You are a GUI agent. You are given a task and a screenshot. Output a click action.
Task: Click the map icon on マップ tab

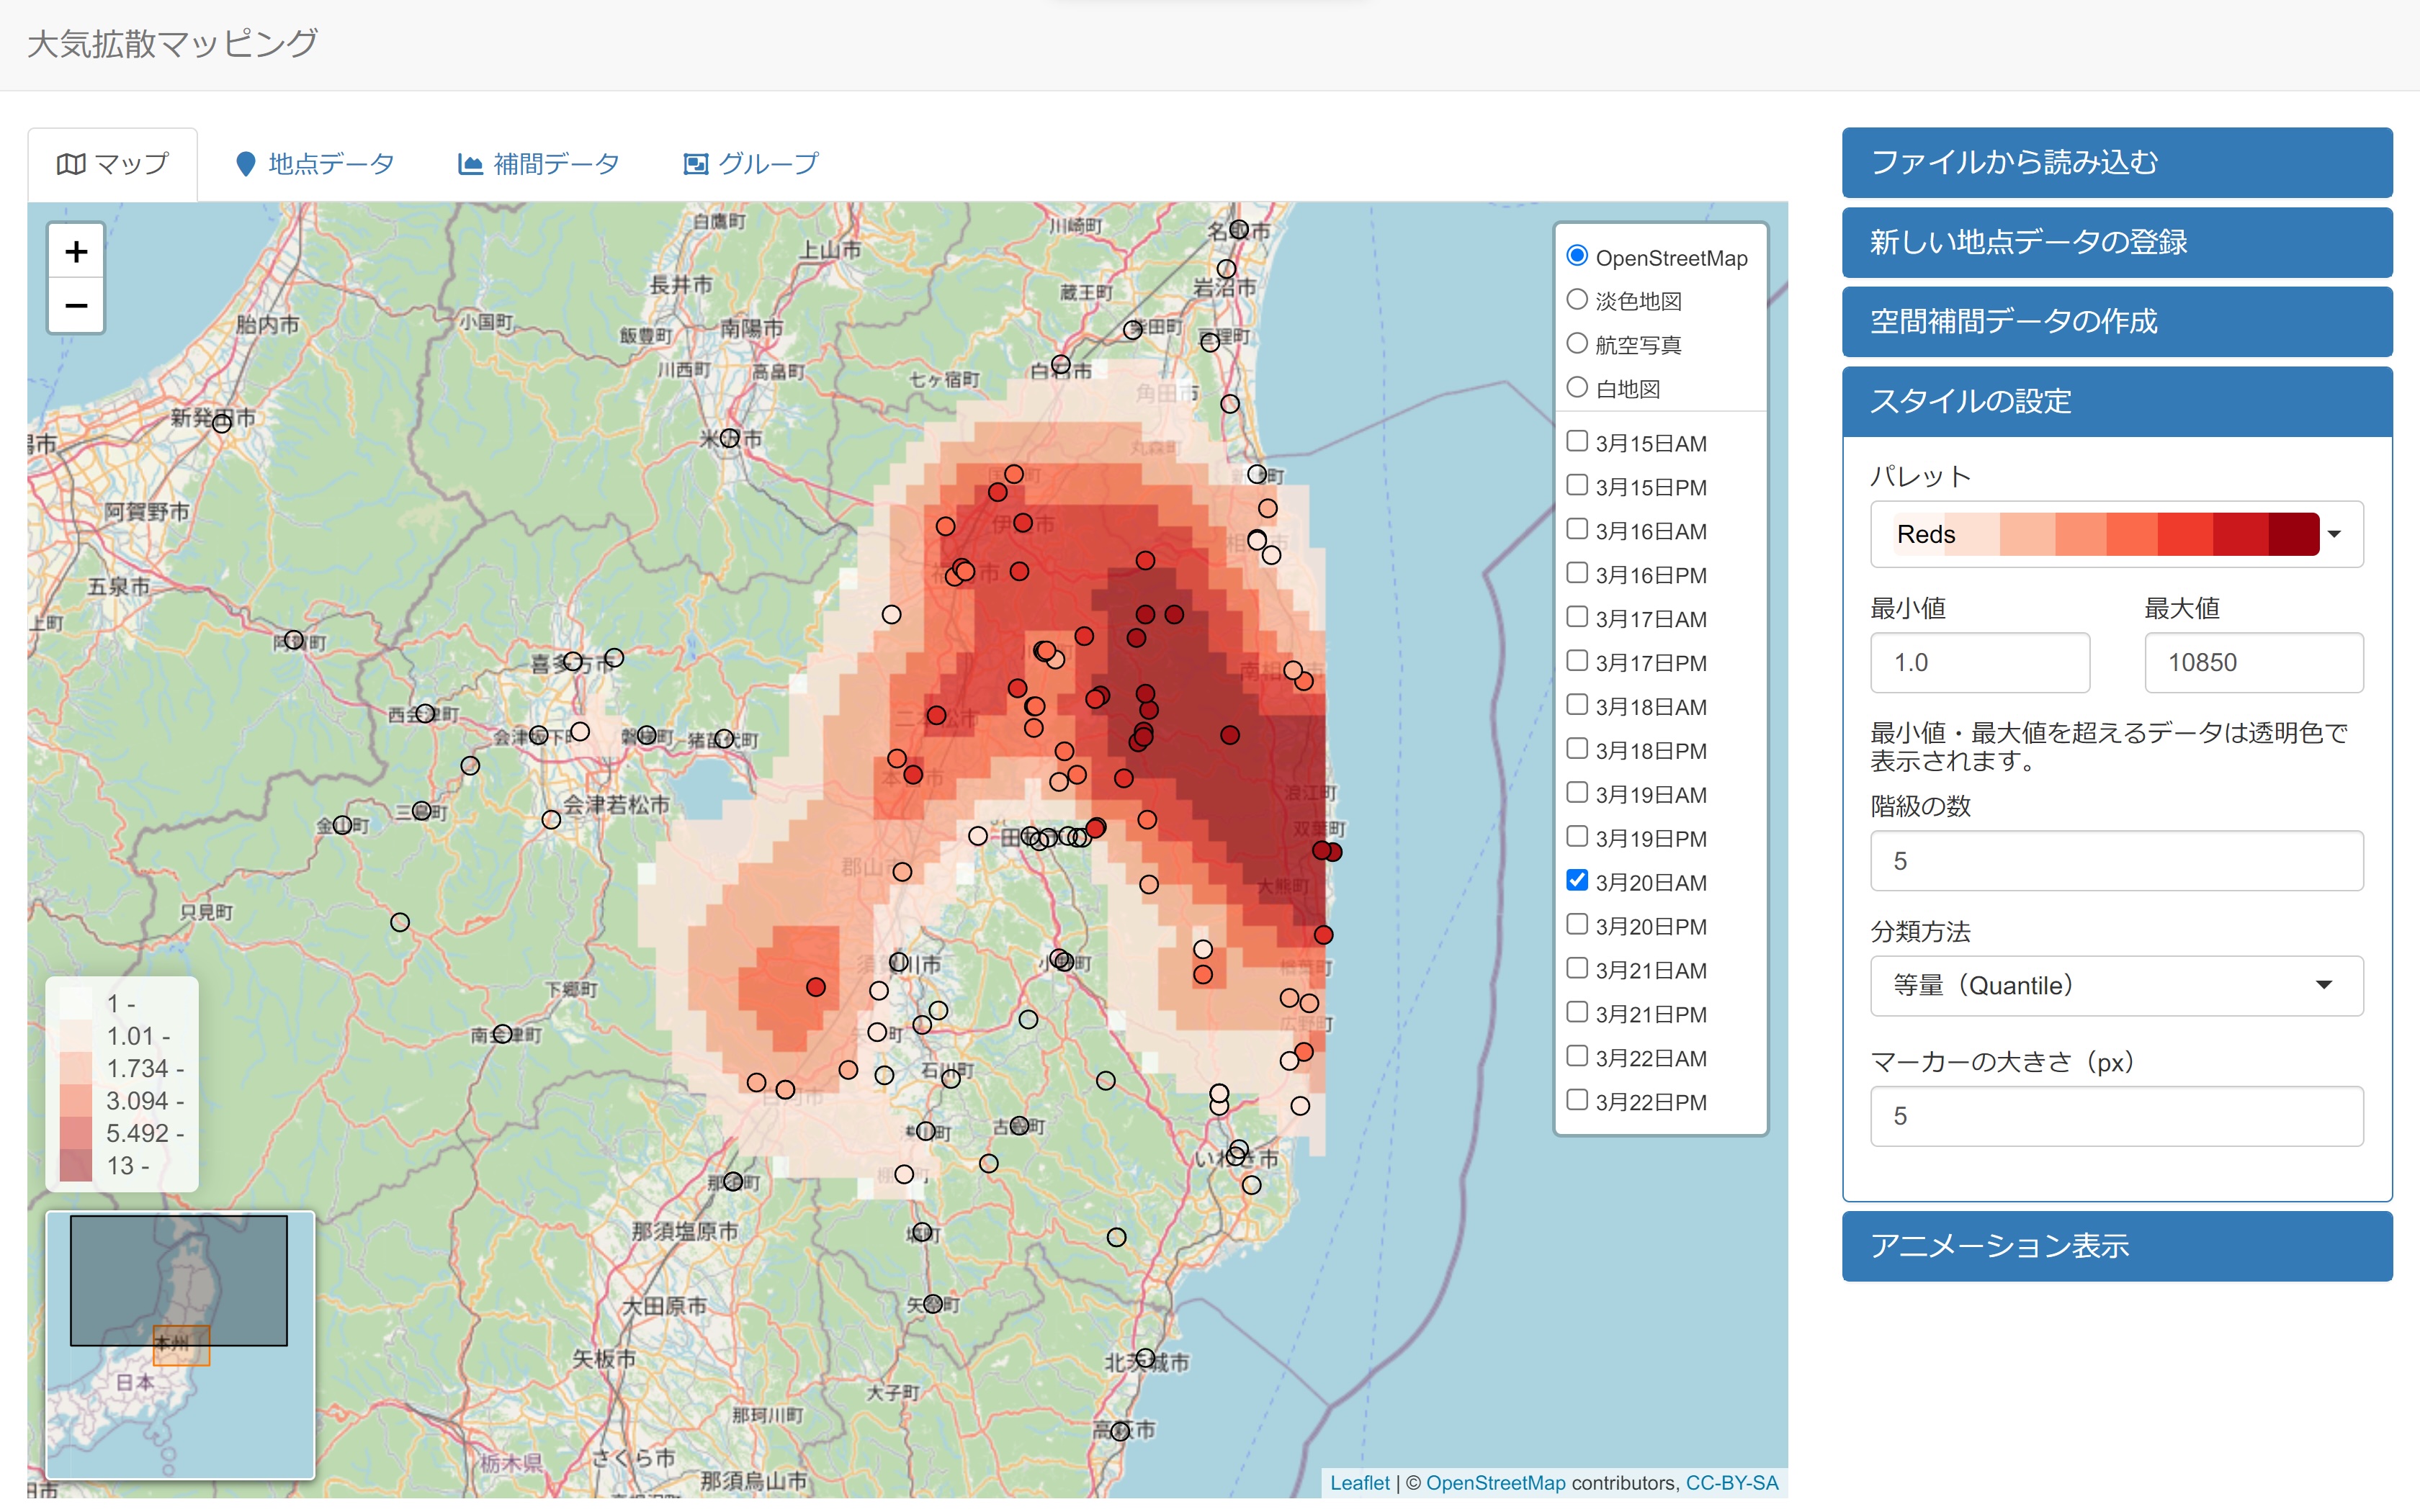tap(70, 163)
